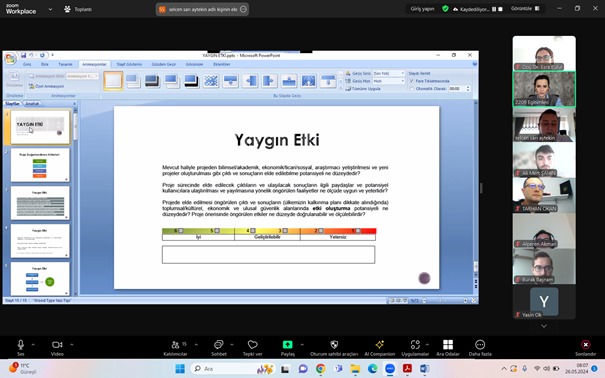The height and width of the screenshot is (378, 605).
Task: Click the red Sonlandır end meeting button
Action: point(585,347)
